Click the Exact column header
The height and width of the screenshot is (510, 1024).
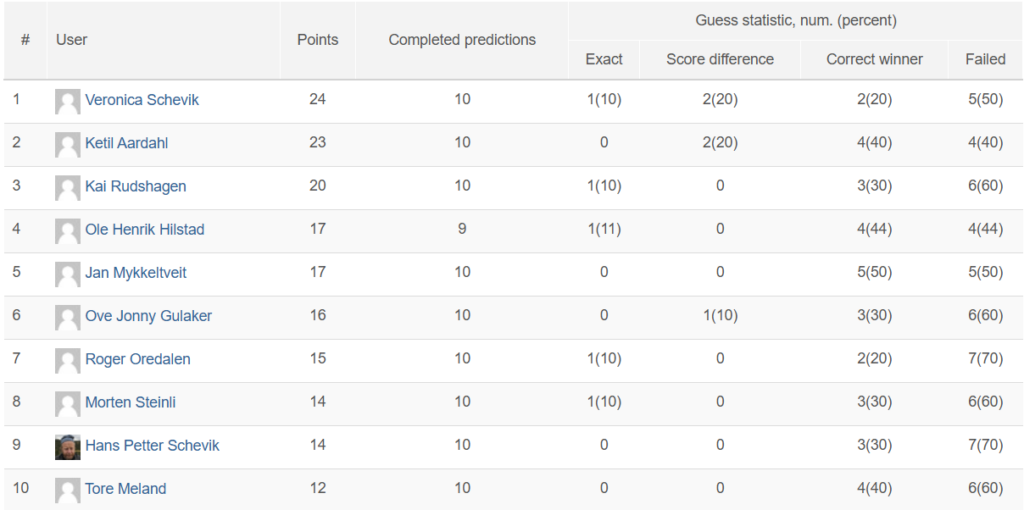pos(604,59)
